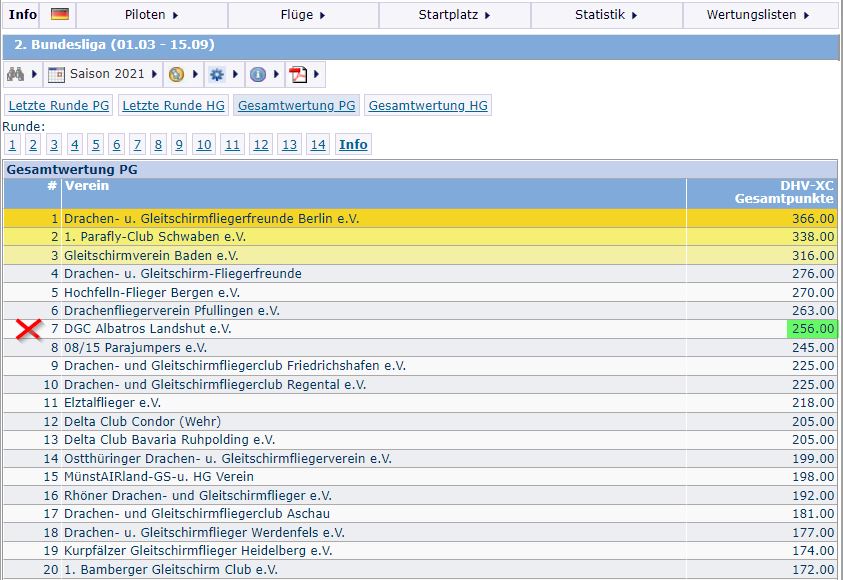Viewport: 843px width, 580px height.
Task: Click the PDF export icon
Action: [298, 74]
